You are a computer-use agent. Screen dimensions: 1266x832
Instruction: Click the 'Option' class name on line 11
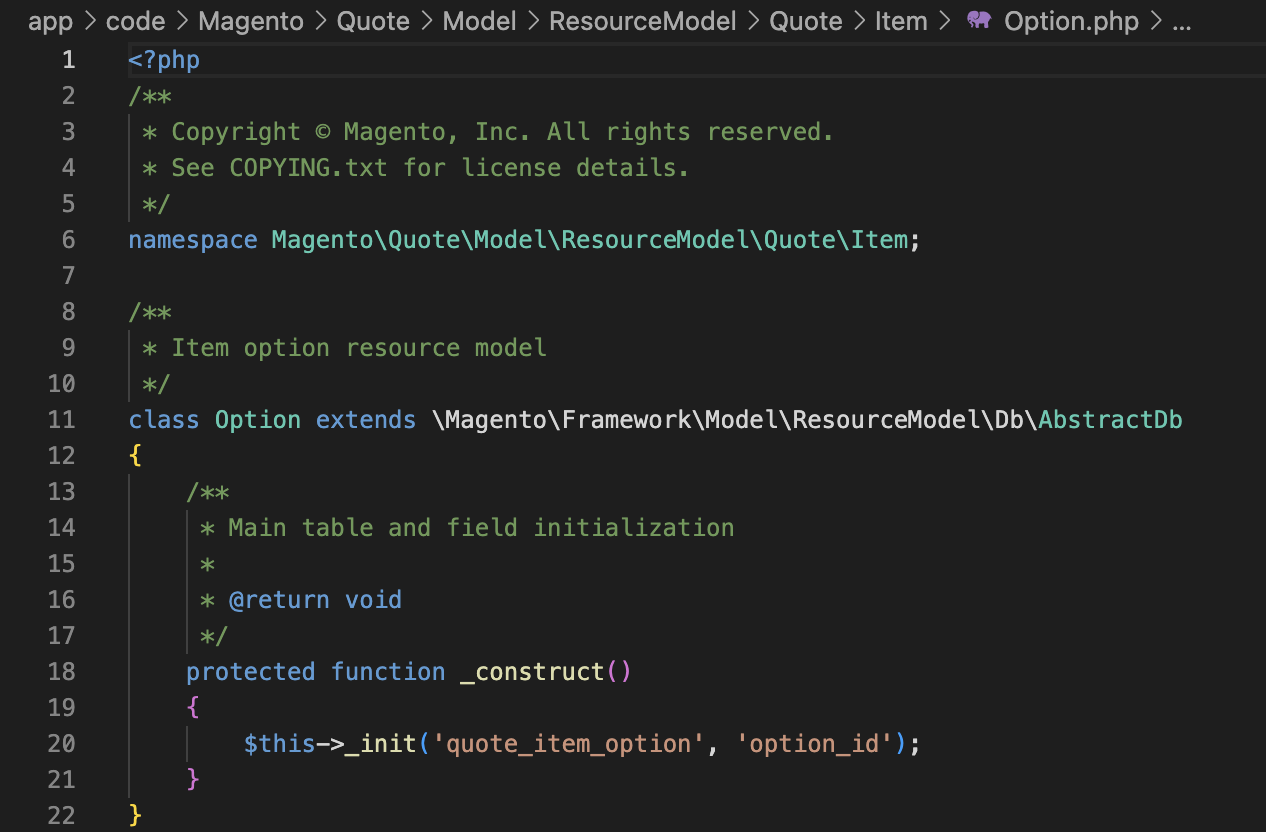tap(258, 420)
